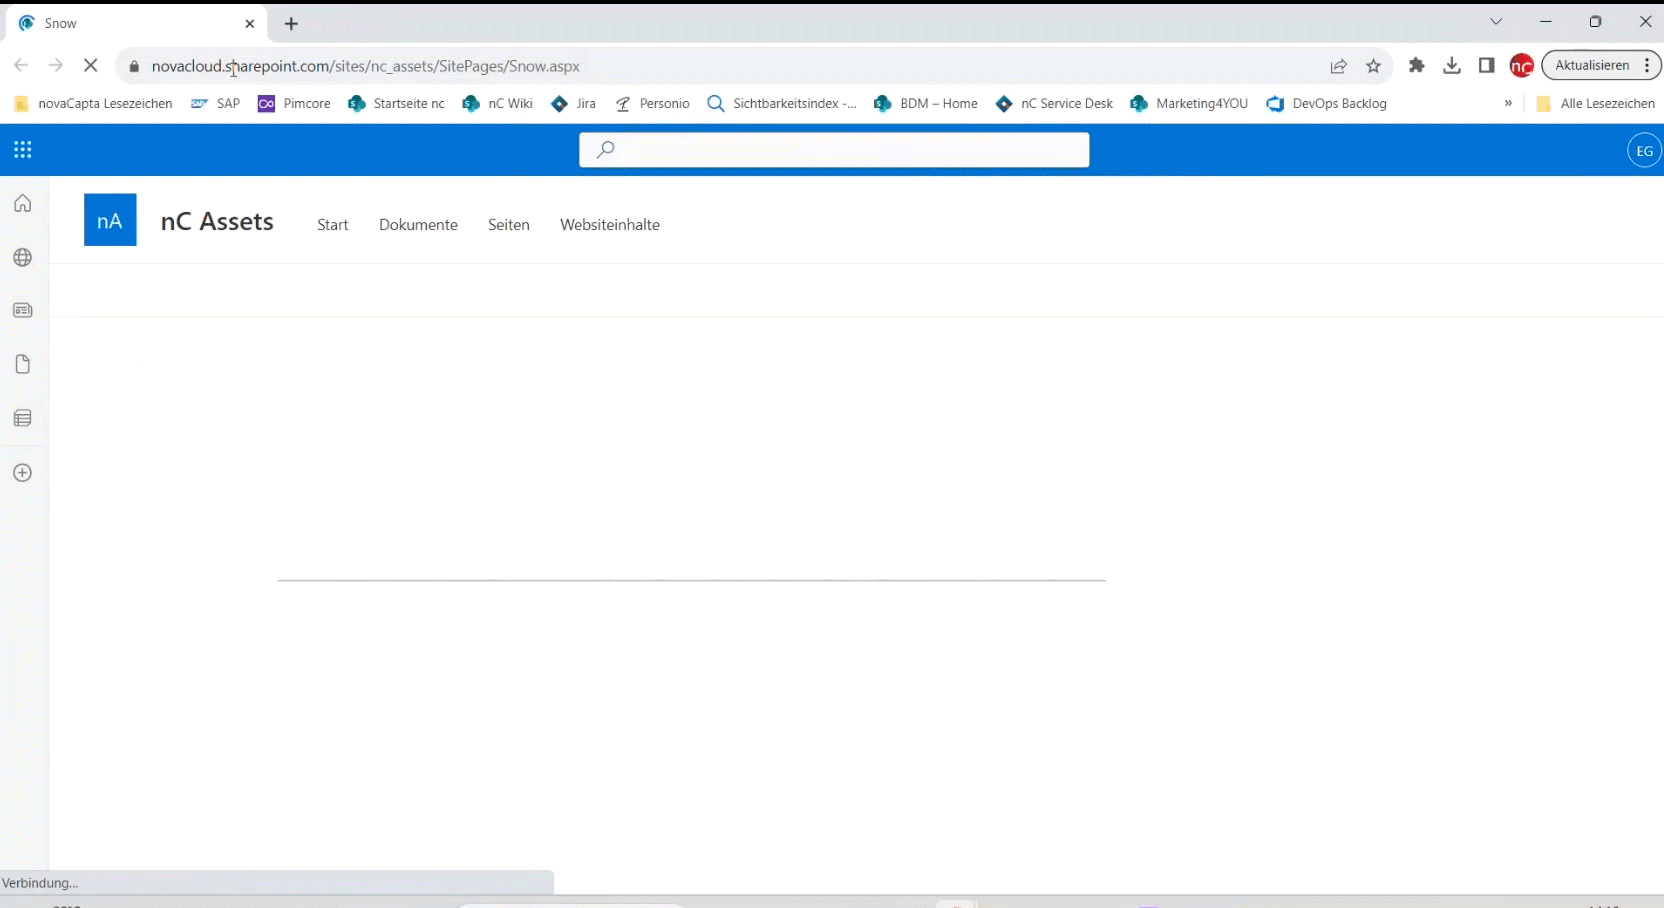Open the SharePoint app launcher grid
Viewport: 1664px width, 908px height.
[x=22, y=150]
